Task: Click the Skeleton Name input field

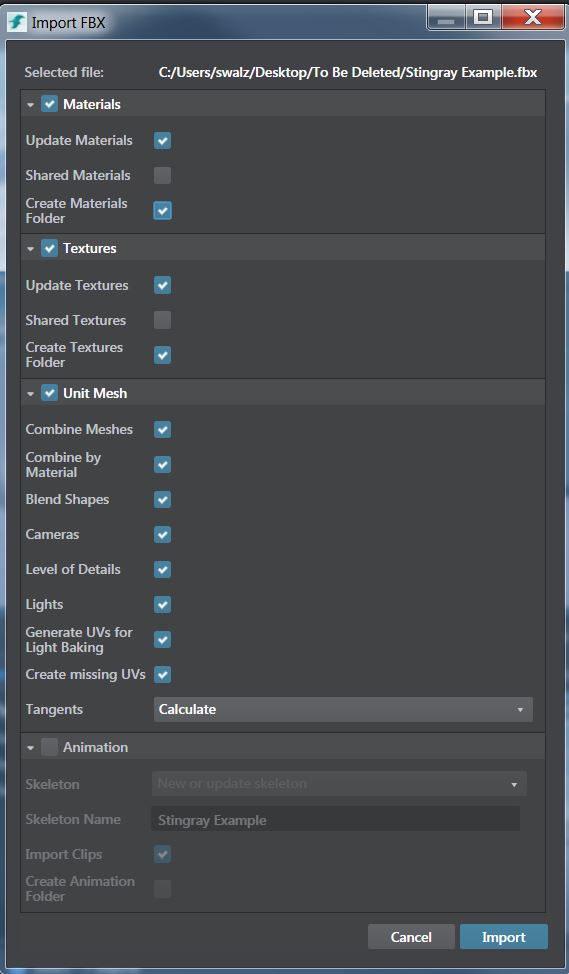Action: [x=335, y=819]
